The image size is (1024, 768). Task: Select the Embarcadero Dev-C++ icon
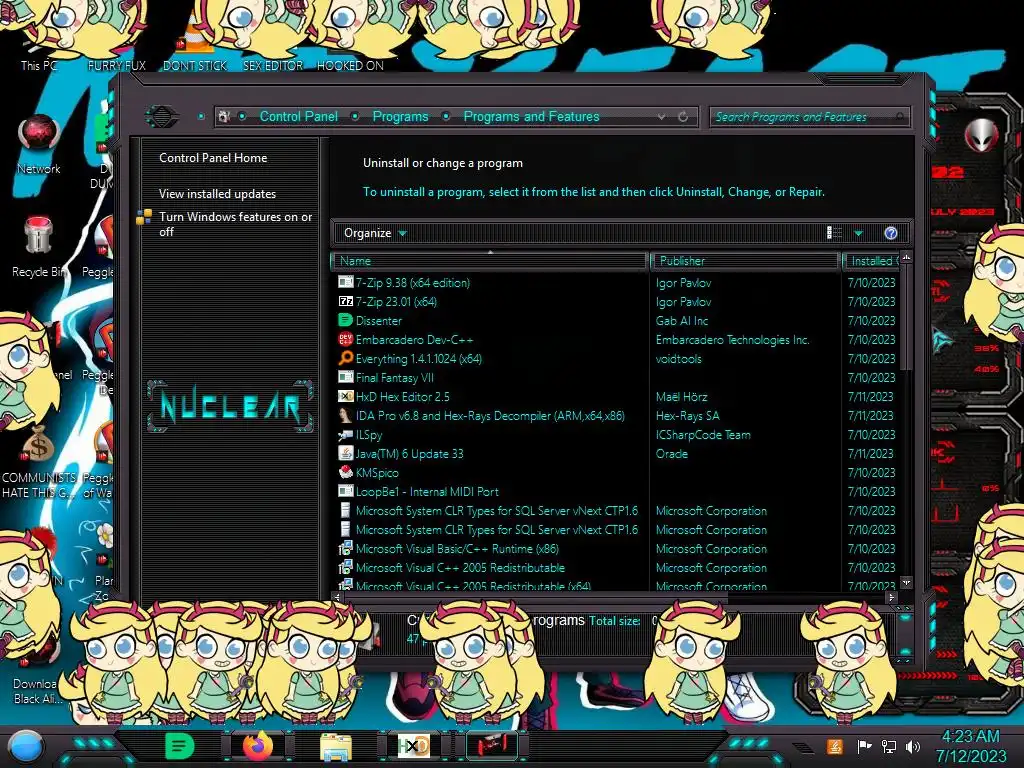pos(345,339)
